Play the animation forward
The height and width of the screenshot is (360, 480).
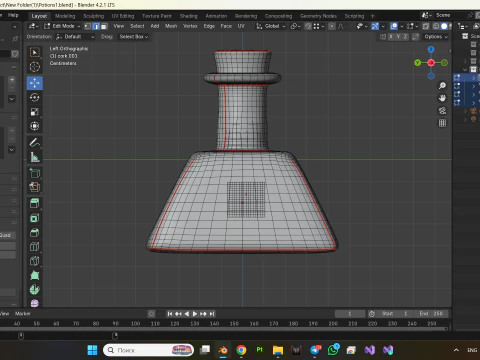(x=195, y=314)
